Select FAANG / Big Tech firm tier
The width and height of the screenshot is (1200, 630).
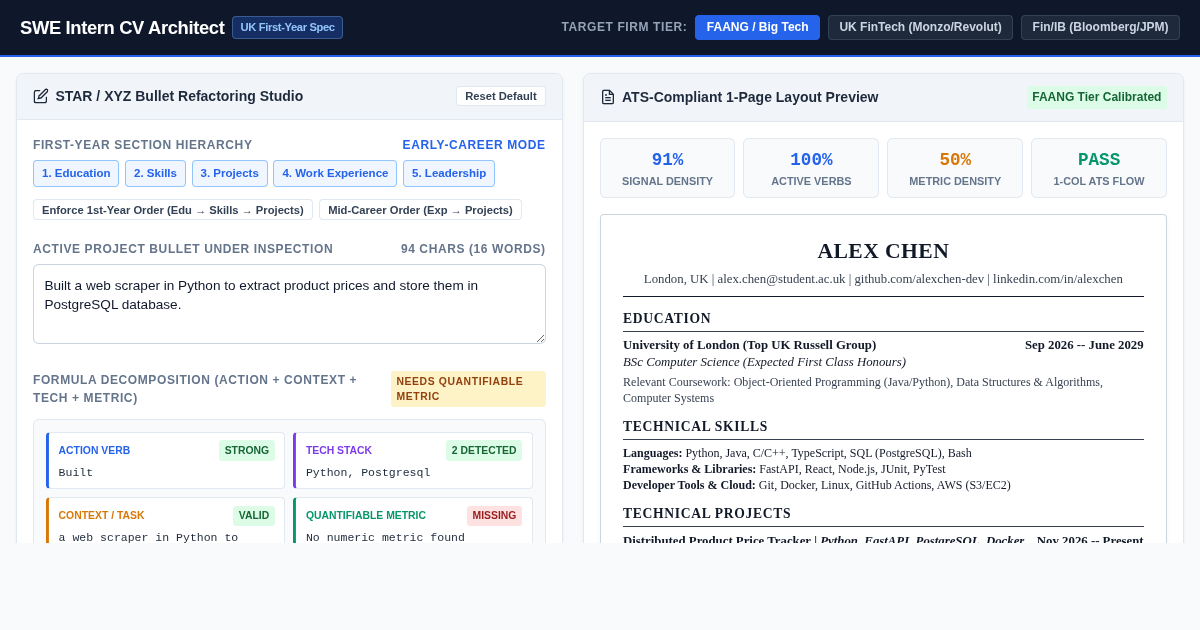coord(757,27)
